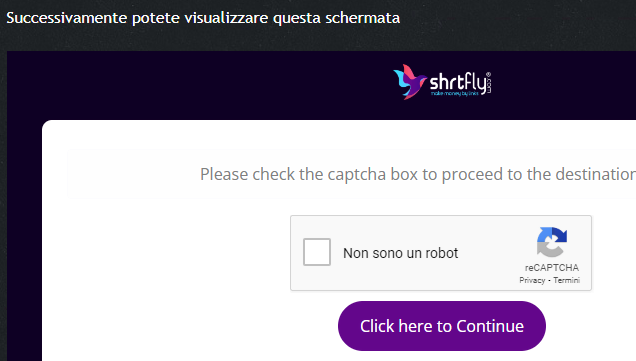Click the "Please check the captcha box" message
The image size is (636, 361).
tap(418, 174)
